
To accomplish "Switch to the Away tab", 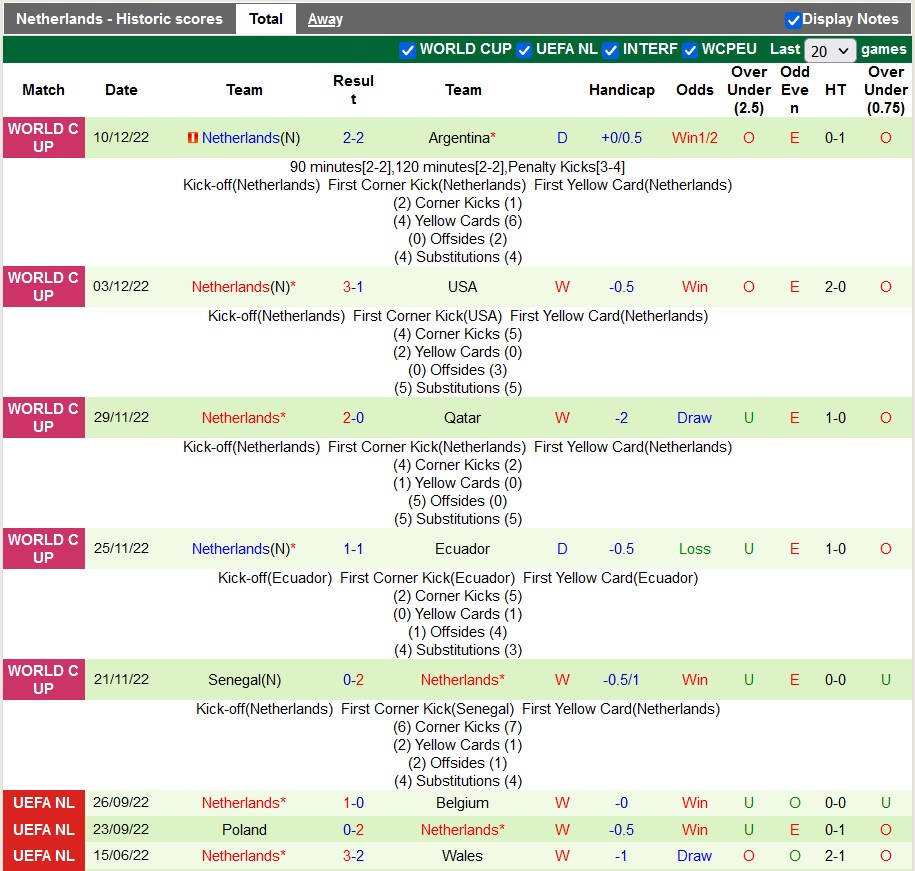I will [x=325, y=19].
